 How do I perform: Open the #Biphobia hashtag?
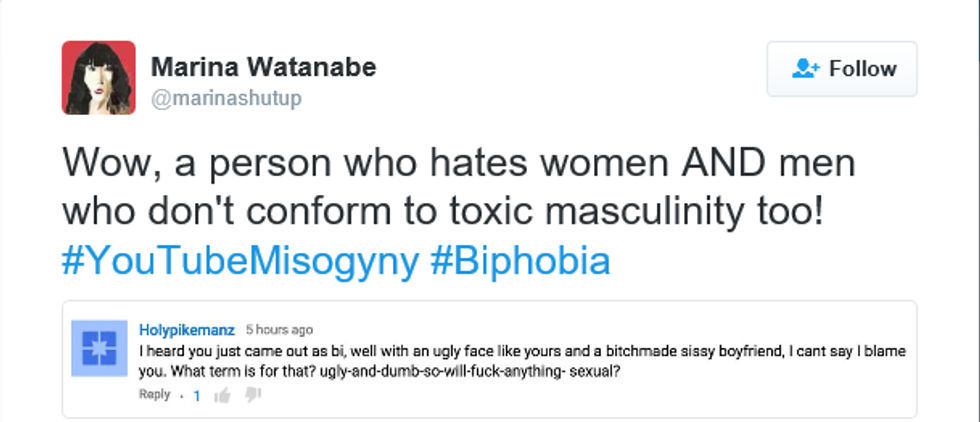point(519,261)
